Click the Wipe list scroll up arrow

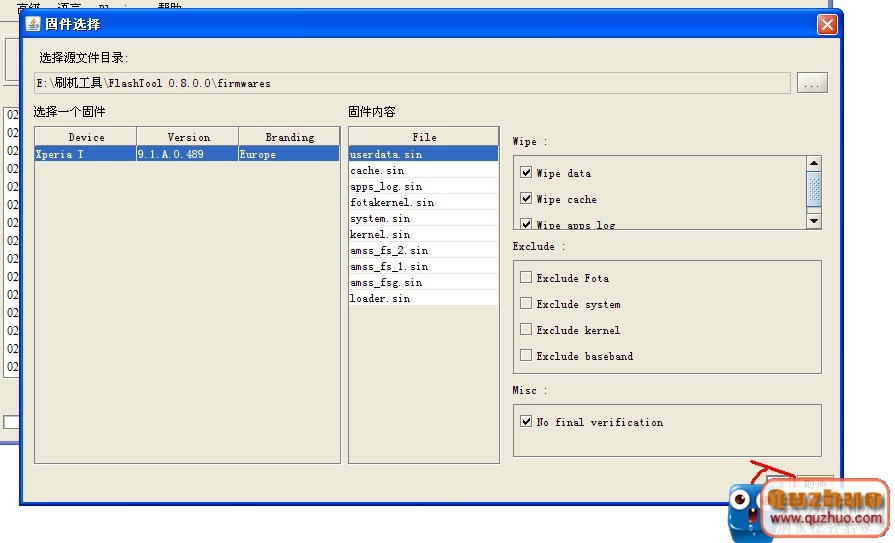click(x=814, y=163)
